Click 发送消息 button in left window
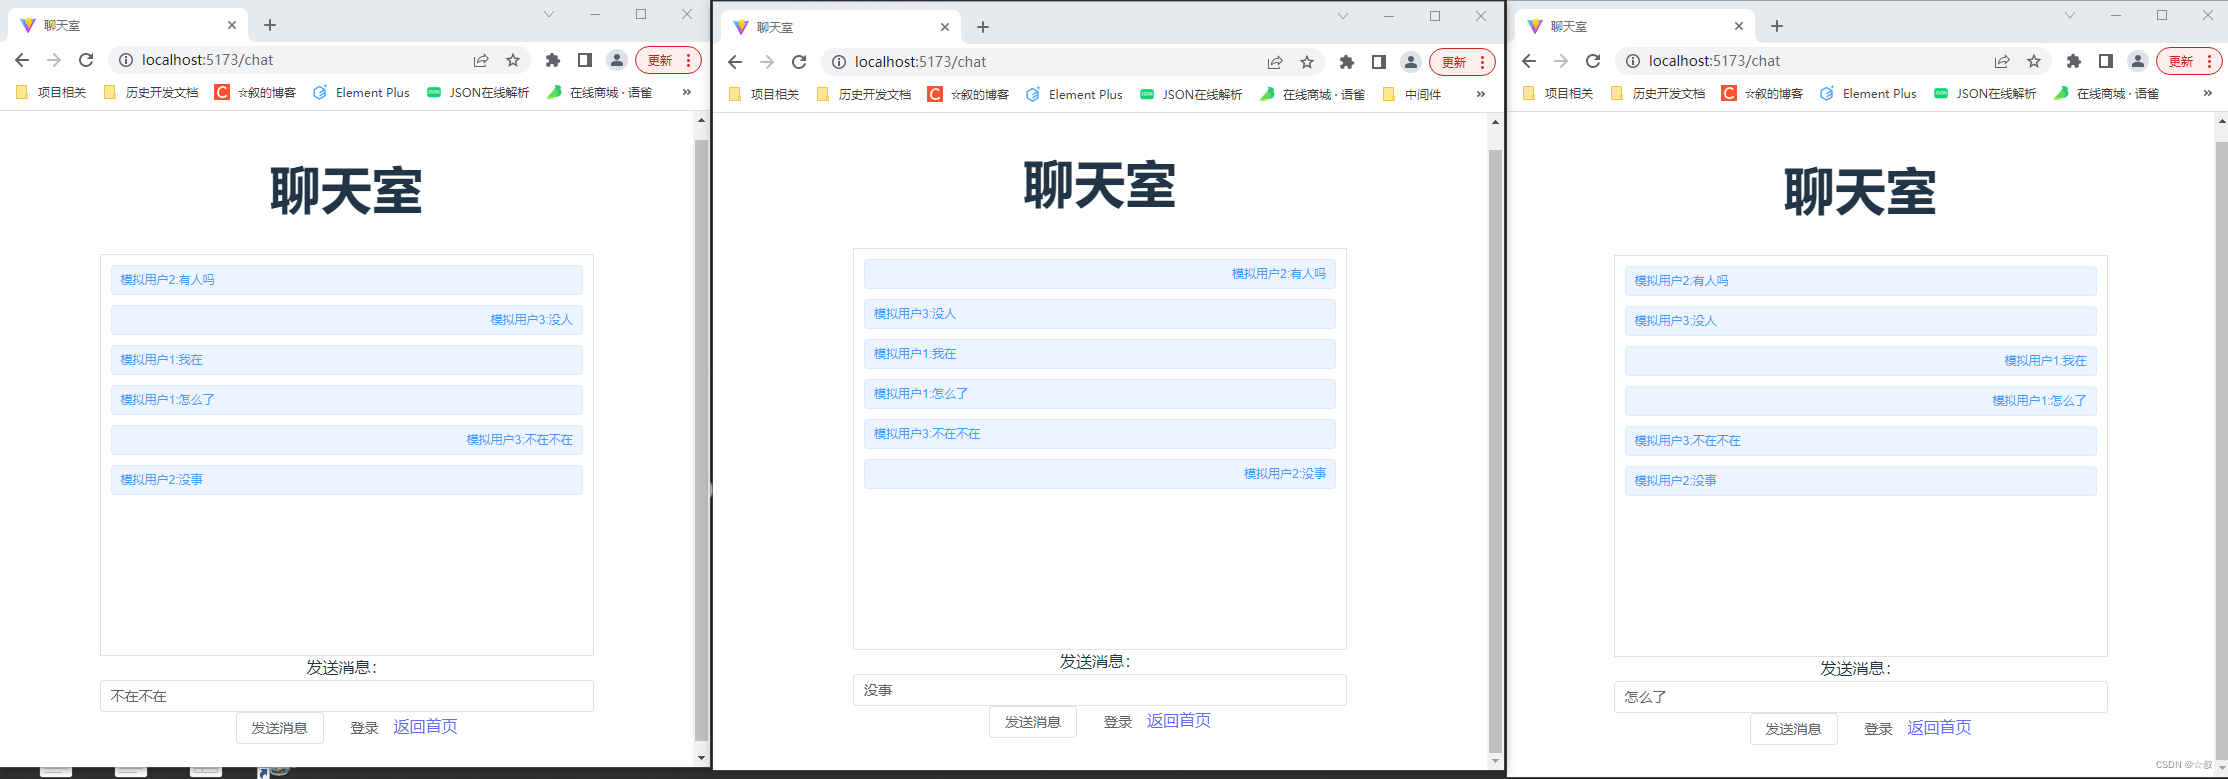Screen dimensions: 2228x779 click(280, 728)
